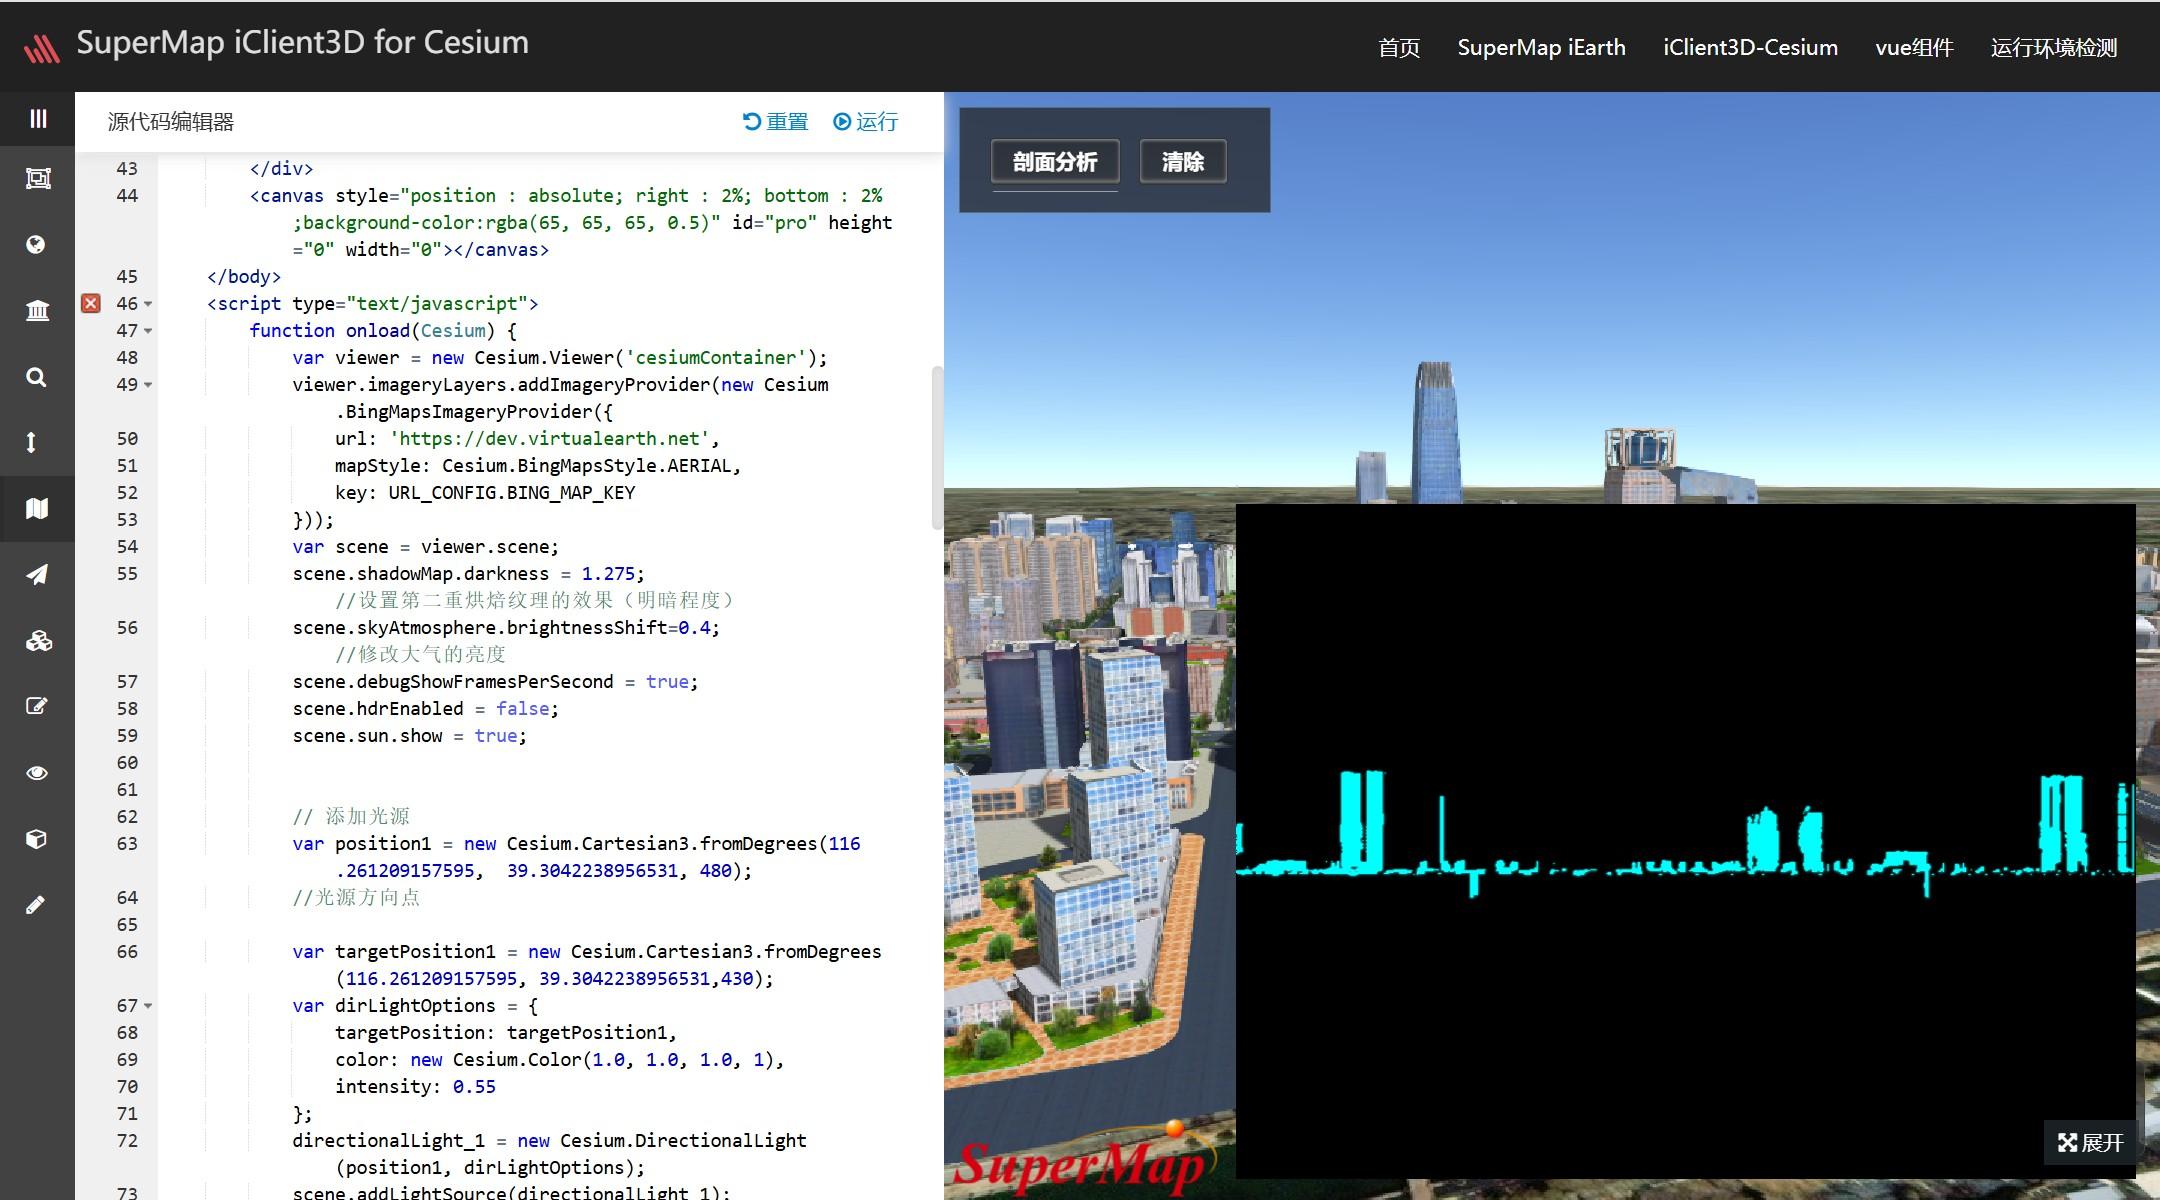Open vue组件 navigation item
Screen dimensions: 2160x1200
1914,47
